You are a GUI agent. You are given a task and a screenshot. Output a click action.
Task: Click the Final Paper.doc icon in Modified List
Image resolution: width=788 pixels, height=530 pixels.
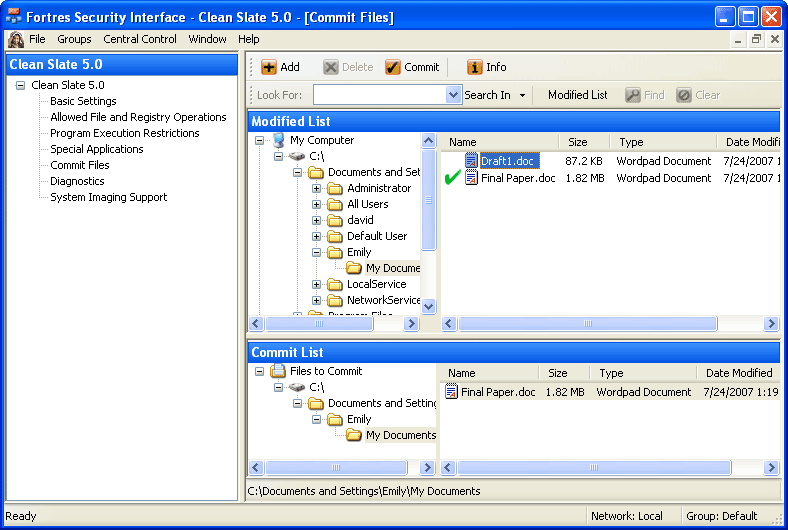[x=471, y=178]
